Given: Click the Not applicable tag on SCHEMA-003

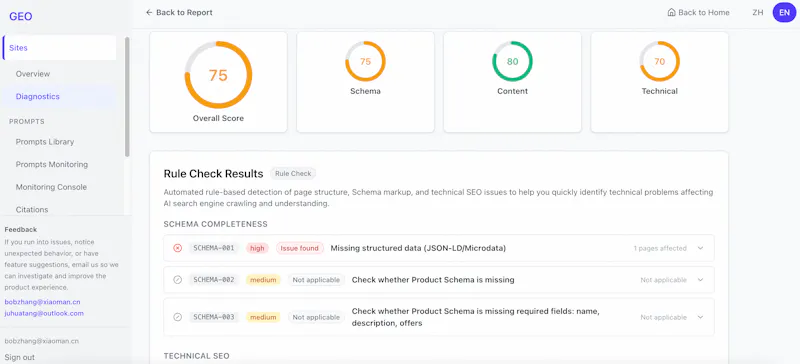Looking at the screenshot, I should pyautogui.click(x=316, y=317).
